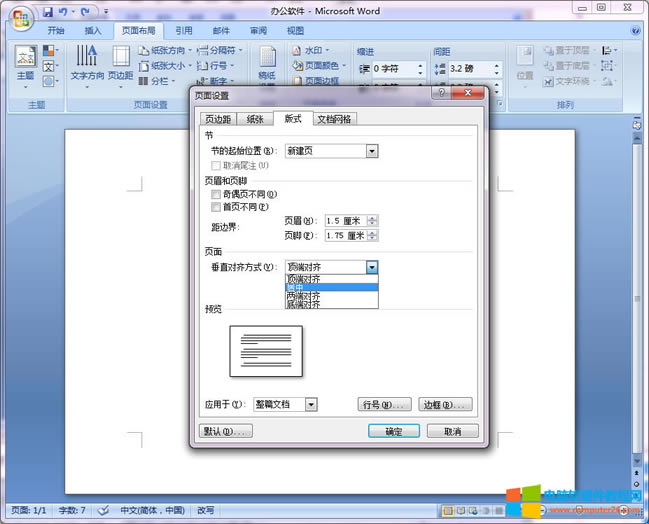Click the proofing check icon in status bar
Screen dimensions: 649x524
[x=103, y=510]
